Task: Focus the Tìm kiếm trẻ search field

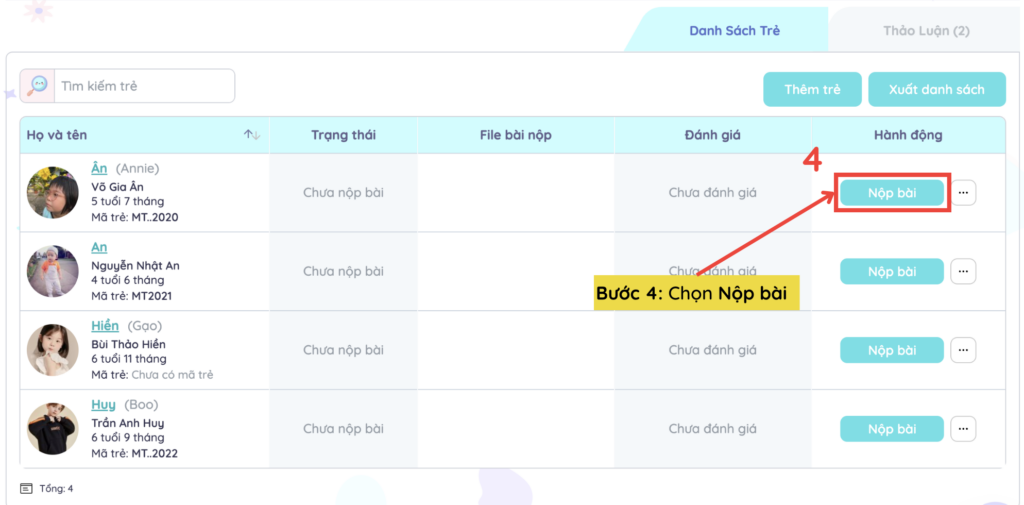Action: (x=145, y=86)
